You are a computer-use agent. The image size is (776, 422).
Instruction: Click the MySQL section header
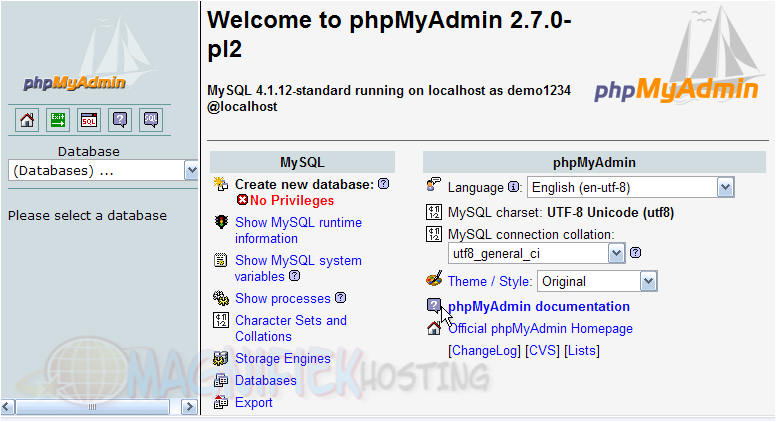click(x=302, y=162)
